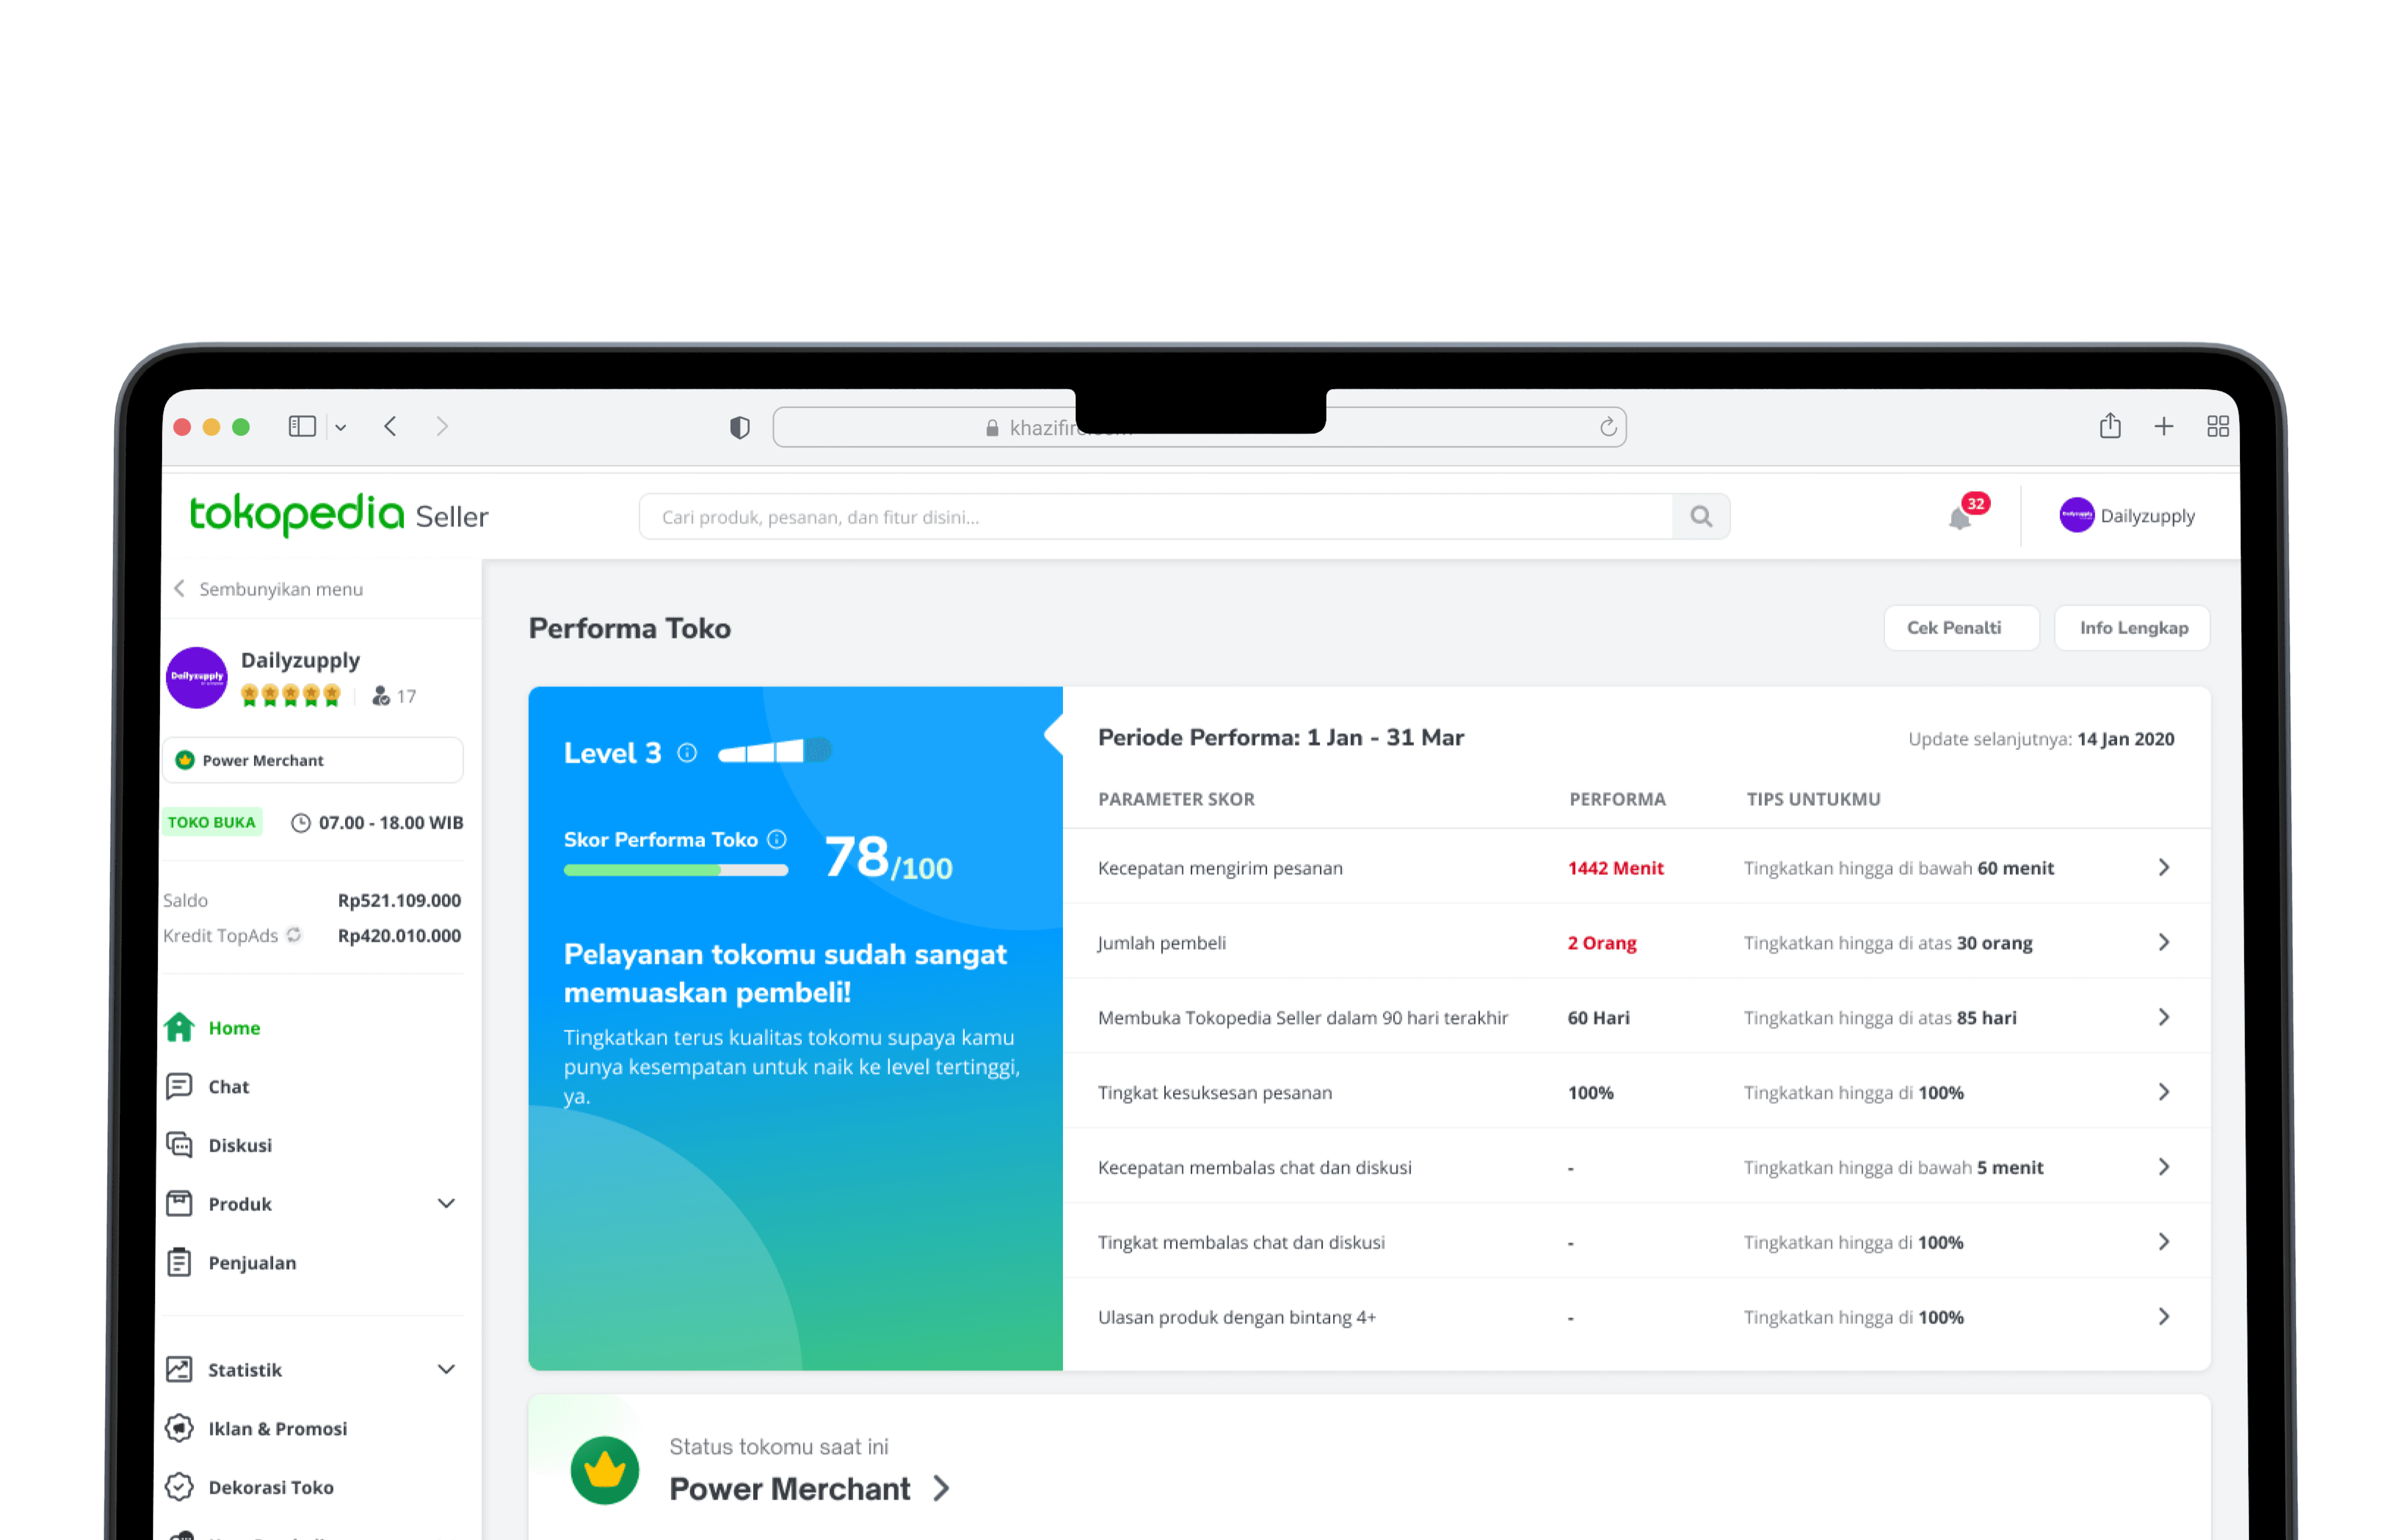Go to Penjualan menu item
Image resolution: width=2402 pixels, height=1540 pixels.
(x=252, y=1263)
